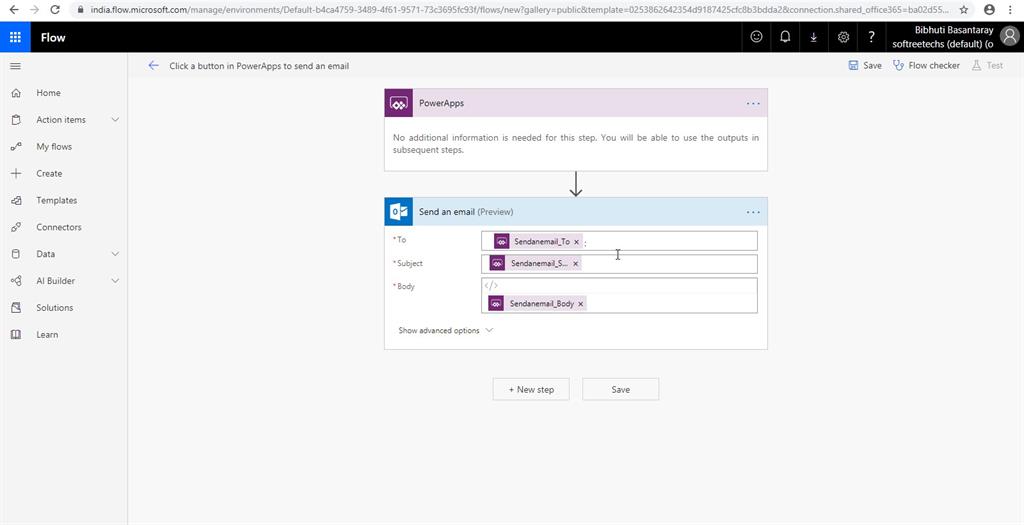Remove the Sendanemail_To token
1024x525 pixels.
[577, 242]
